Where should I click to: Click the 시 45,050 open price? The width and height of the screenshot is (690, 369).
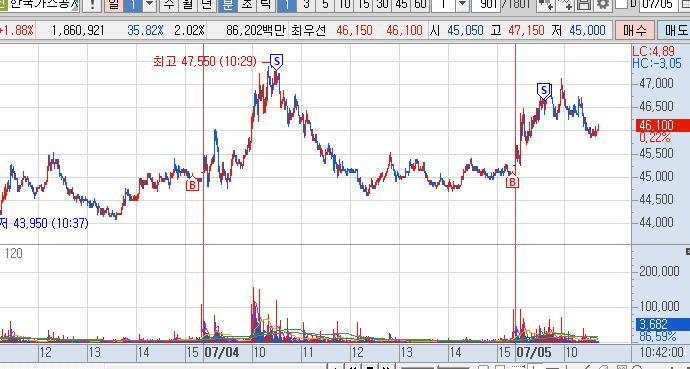point(458,31)
